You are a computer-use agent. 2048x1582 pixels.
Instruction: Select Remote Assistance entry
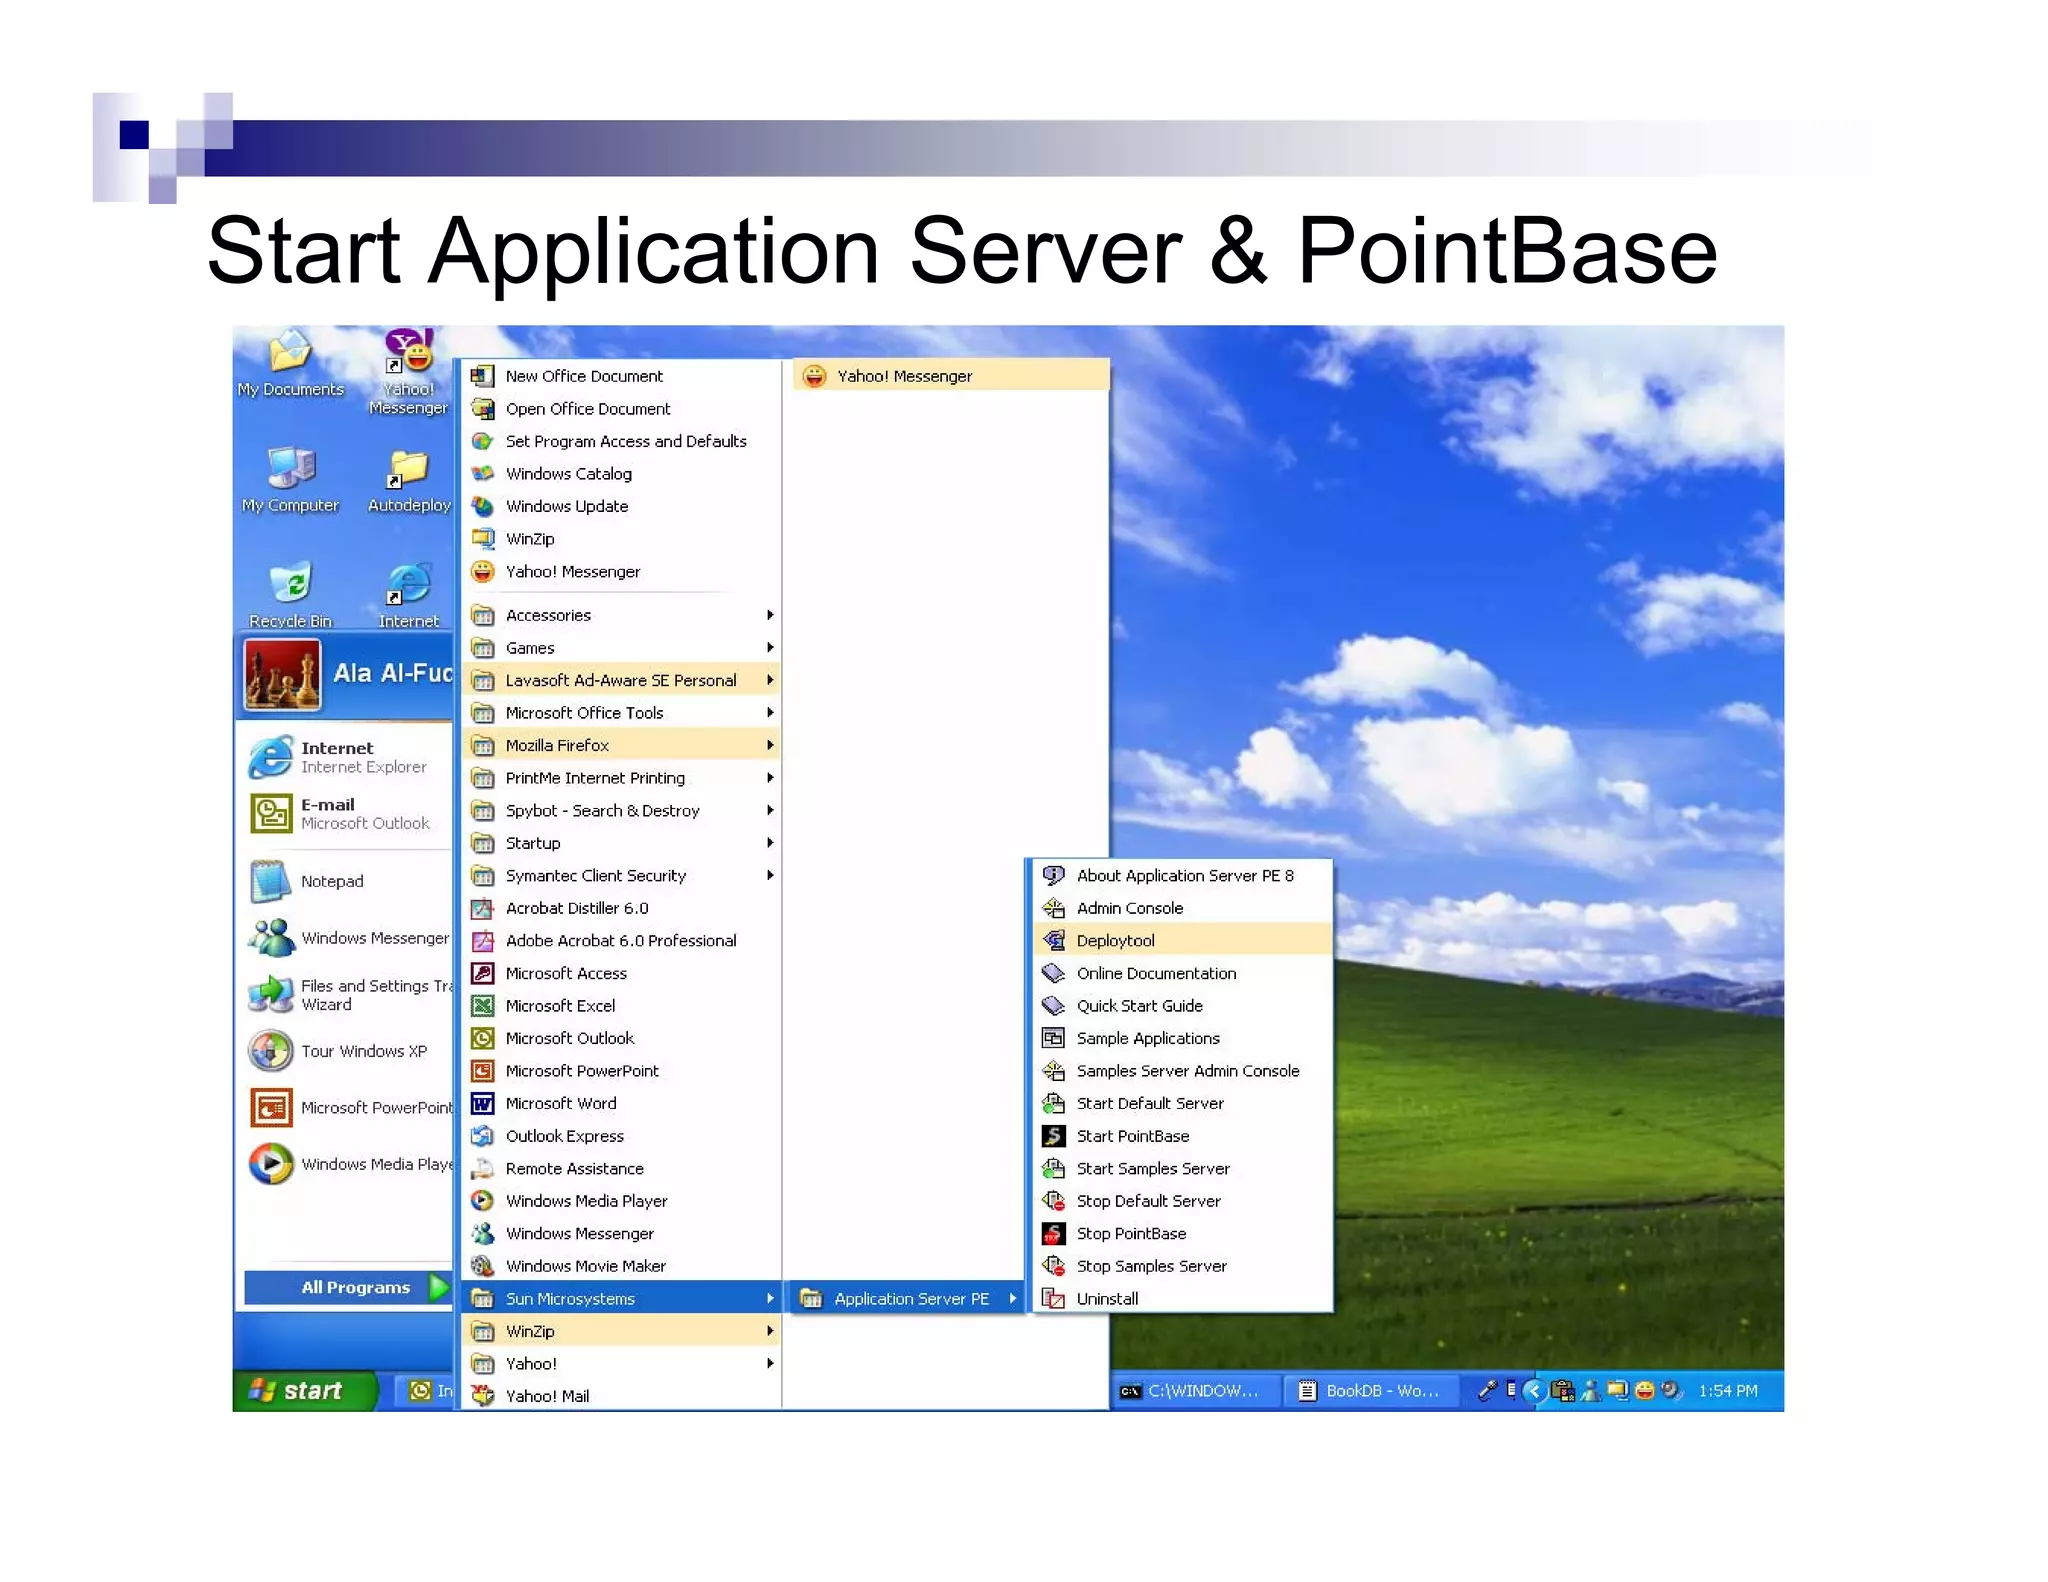click(x=621, y=1168)
